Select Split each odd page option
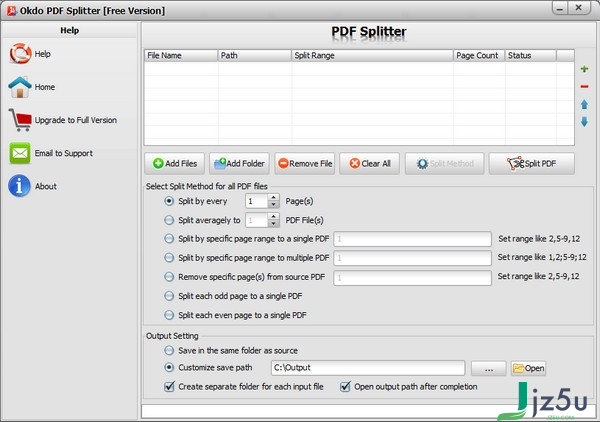 click(x=169, y=296)
